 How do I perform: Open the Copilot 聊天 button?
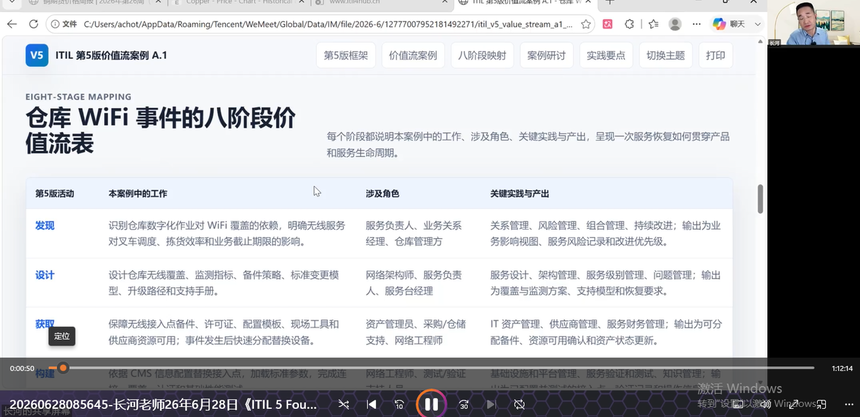click(x=731, y=24)
